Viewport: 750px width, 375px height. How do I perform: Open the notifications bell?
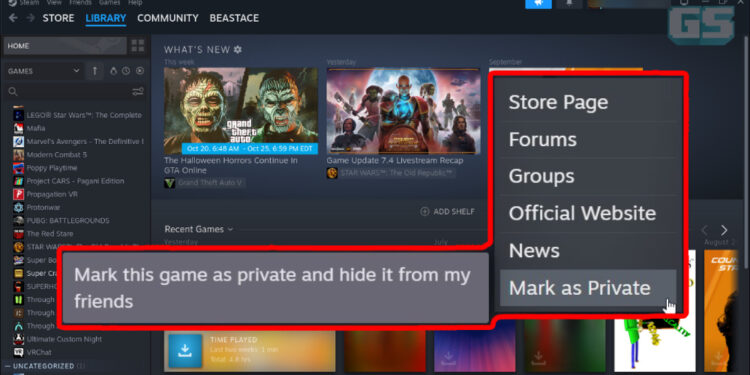tap(570, 3)
